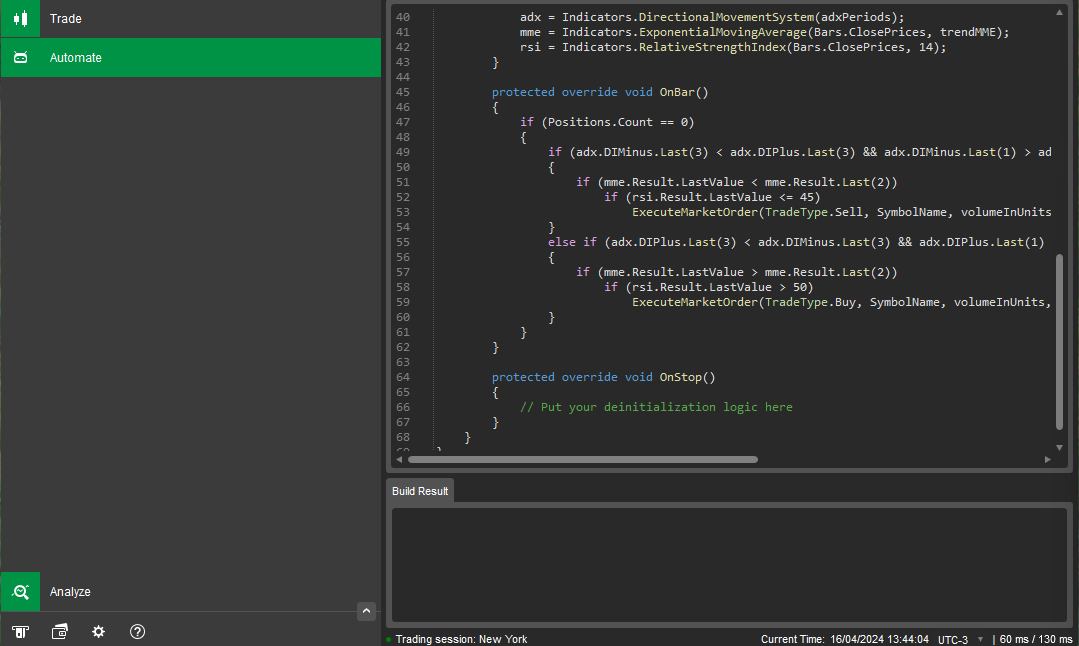Click the OnBar method name
Screen dimensions: 1079x646
(x=677, y=92)
